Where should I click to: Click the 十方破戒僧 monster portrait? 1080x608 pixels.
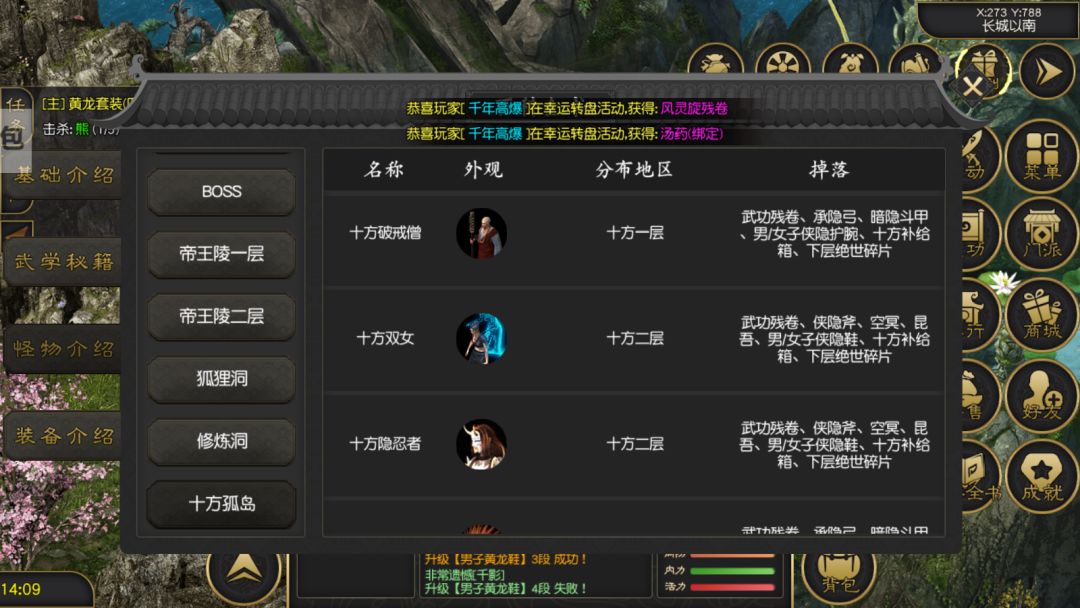(x=481, y=233)
